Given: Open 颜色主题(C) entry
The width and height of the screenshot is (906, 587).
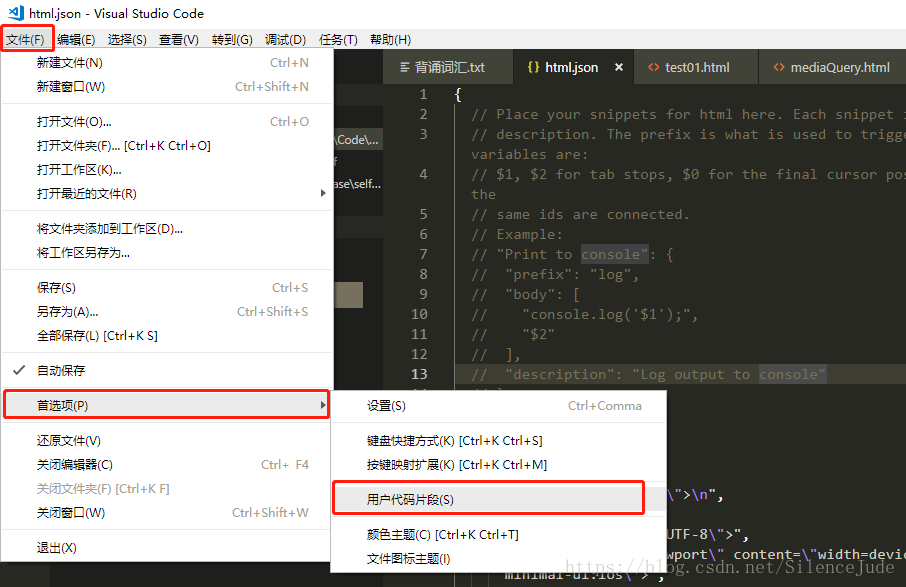Looking at the screenshot, I should tap(499, 535).
